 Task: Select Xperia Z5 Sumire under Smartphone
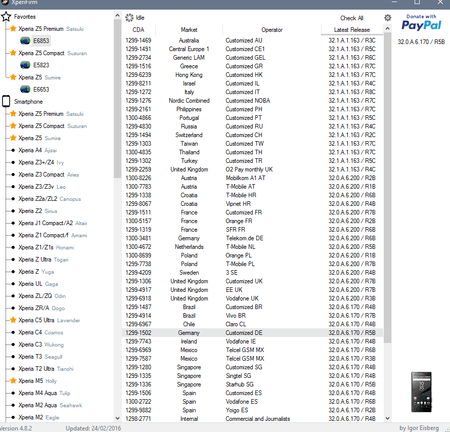(x=40, y=138)
